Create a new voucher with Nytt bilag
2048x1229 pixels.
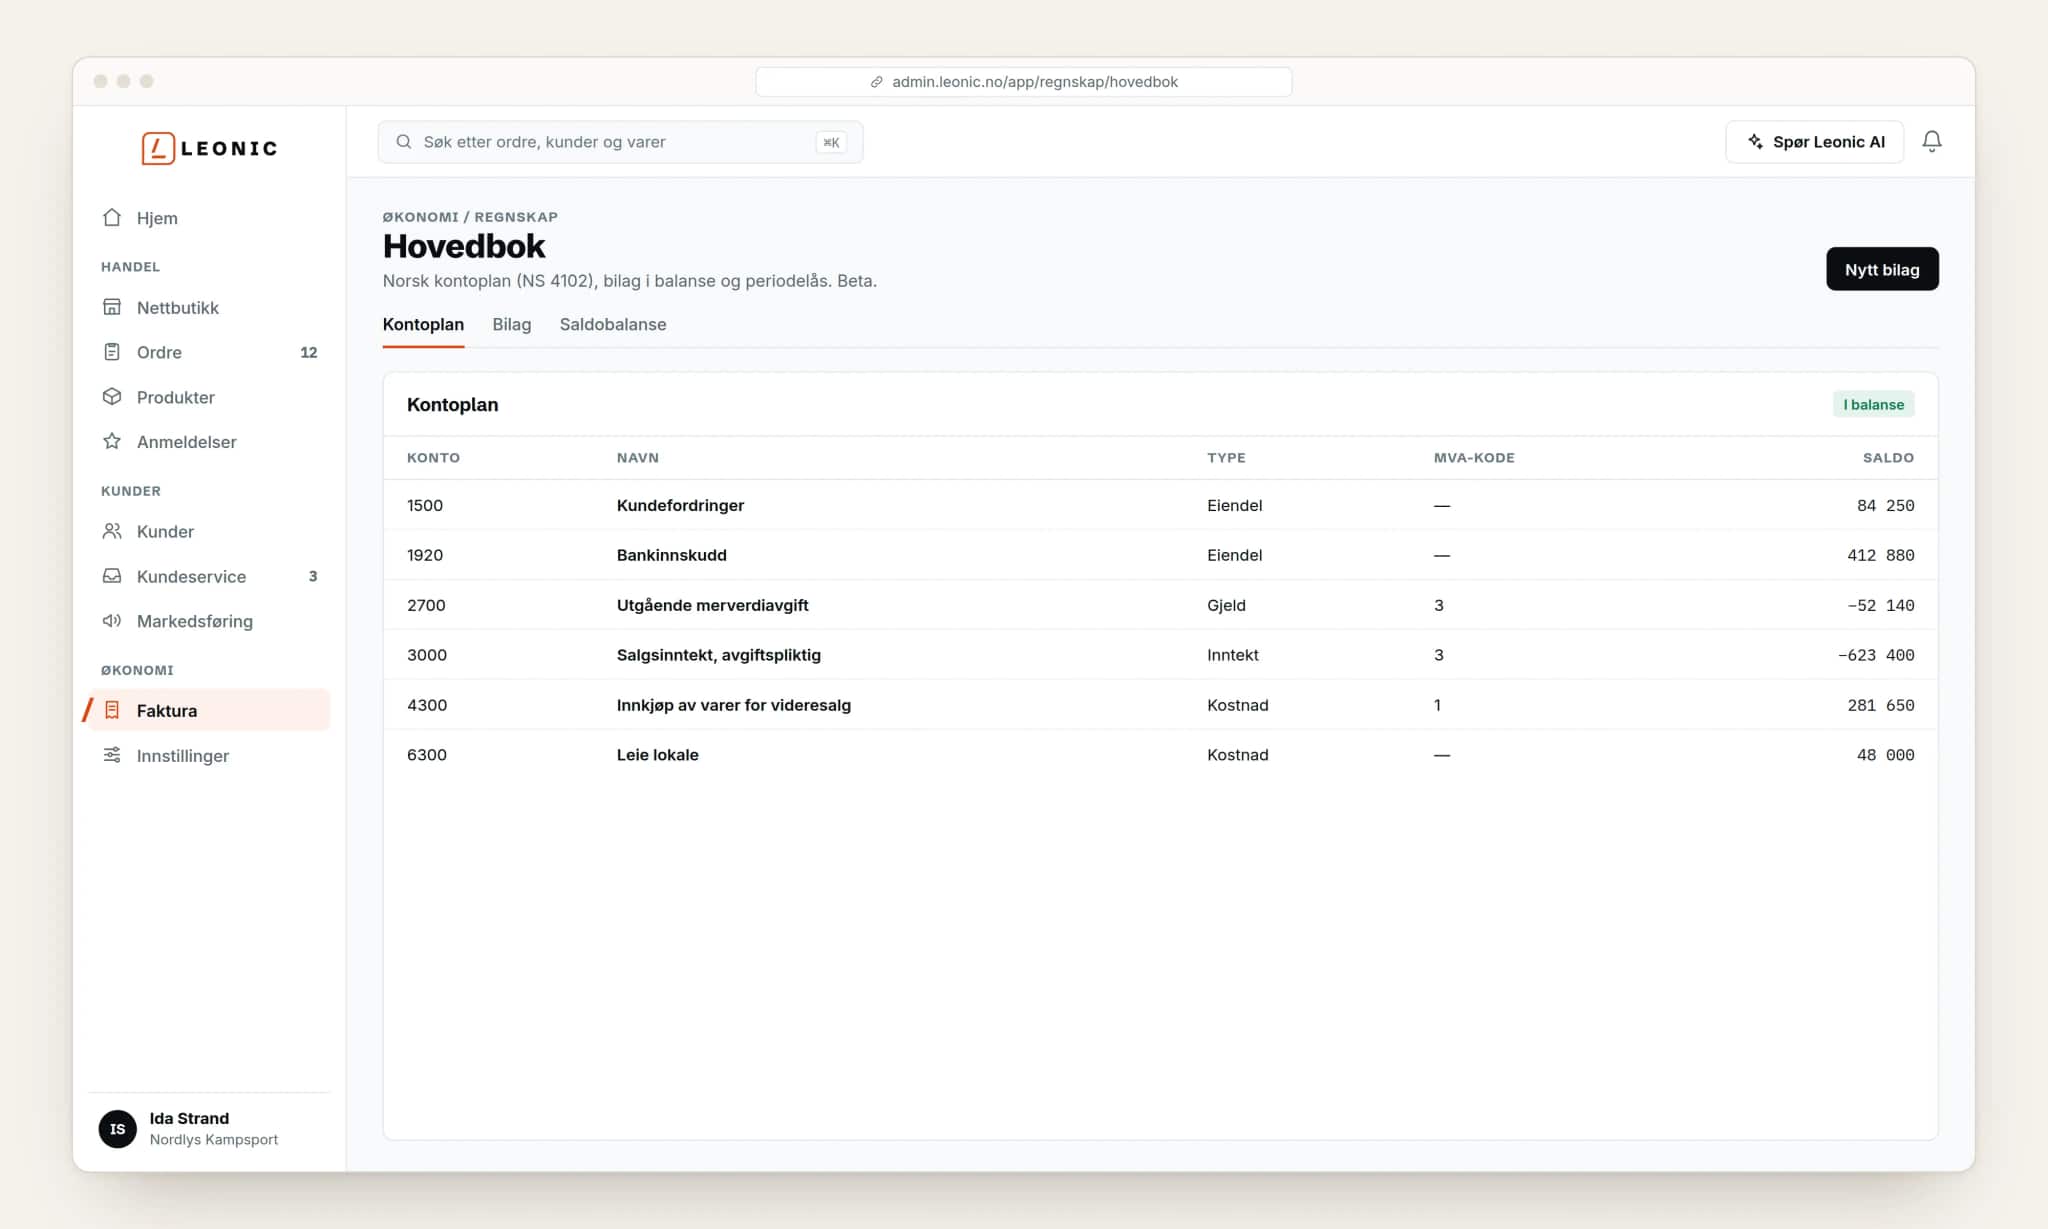[x=1882, y=269]
